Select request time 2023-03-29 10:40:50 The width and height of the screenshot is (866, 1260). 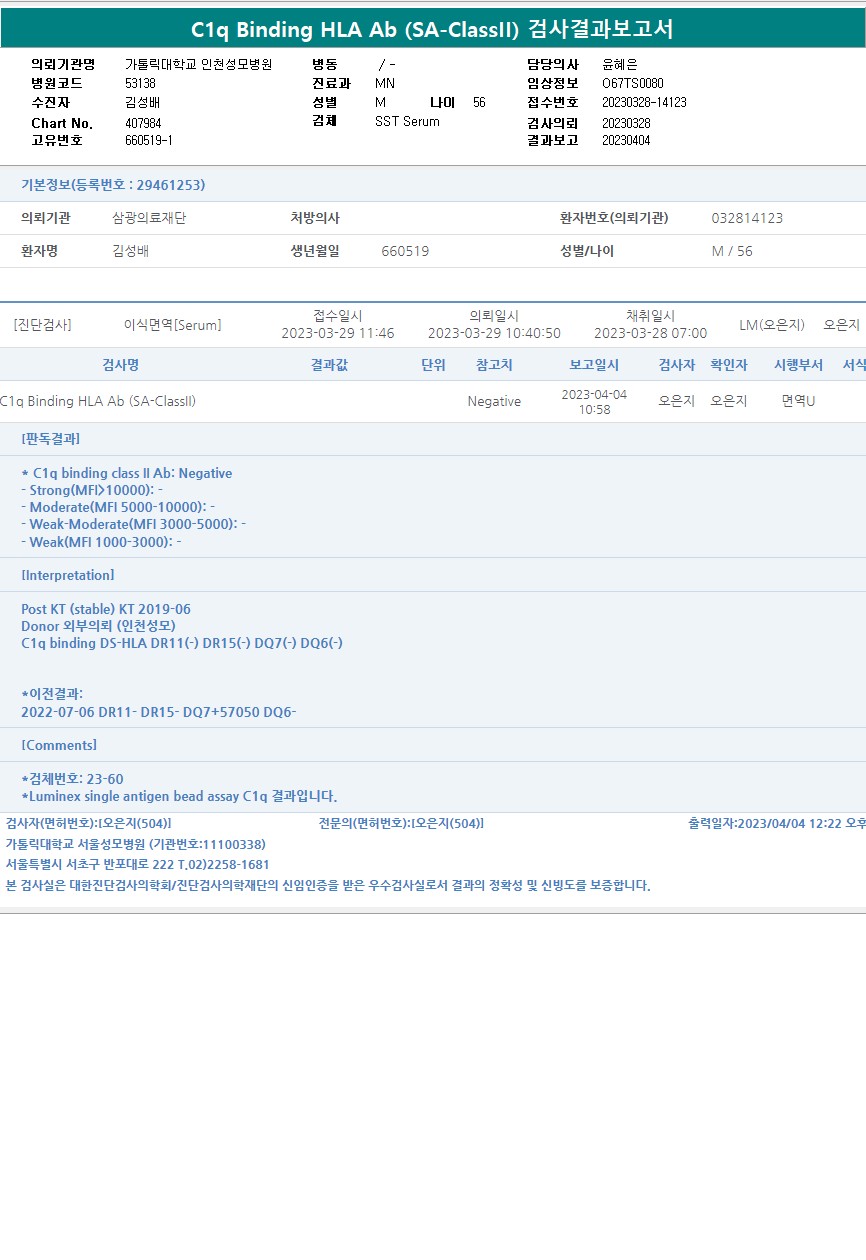coord(494,333)
